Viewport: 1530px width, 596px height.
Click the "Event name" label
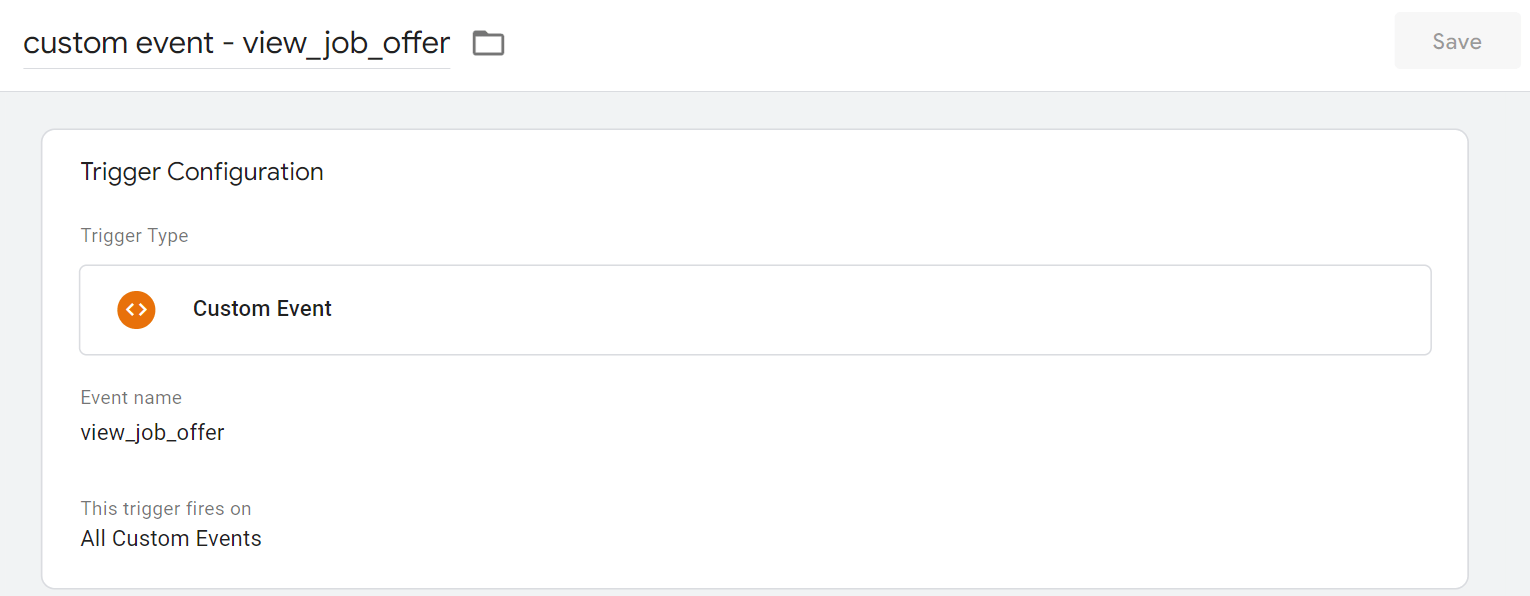click(x=131, y=398)
